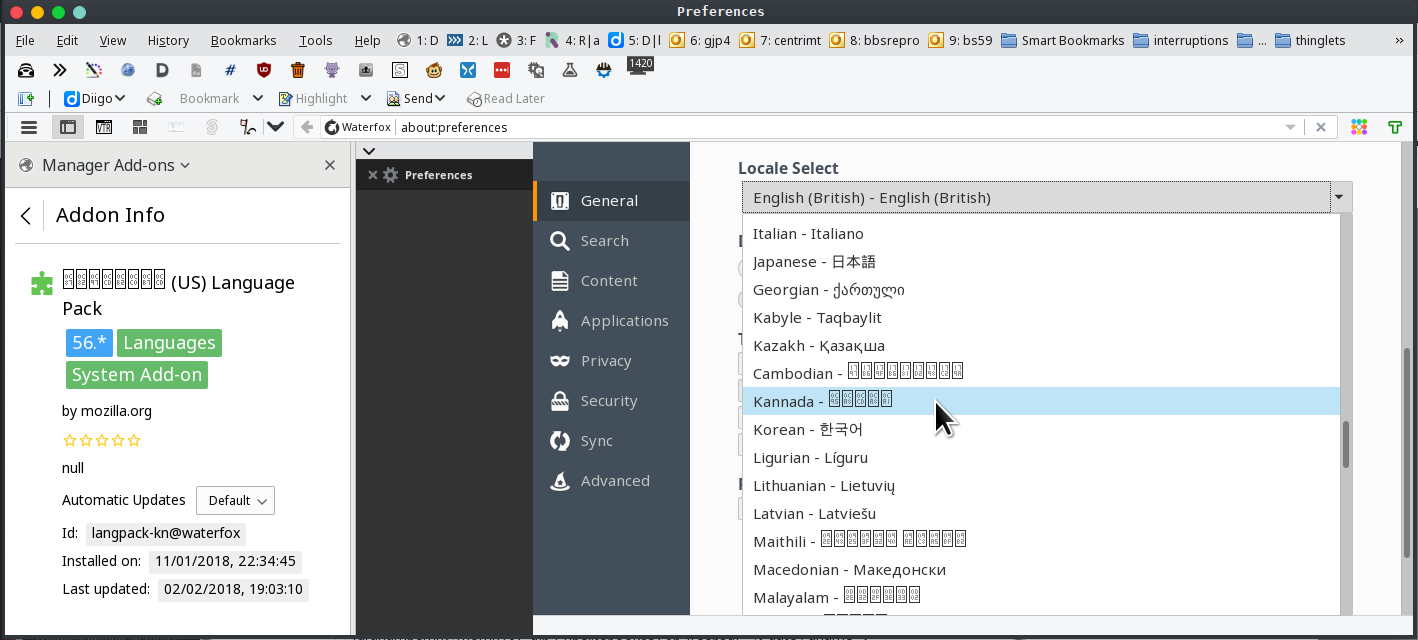Click the add-on star rating

pos(102,440)
